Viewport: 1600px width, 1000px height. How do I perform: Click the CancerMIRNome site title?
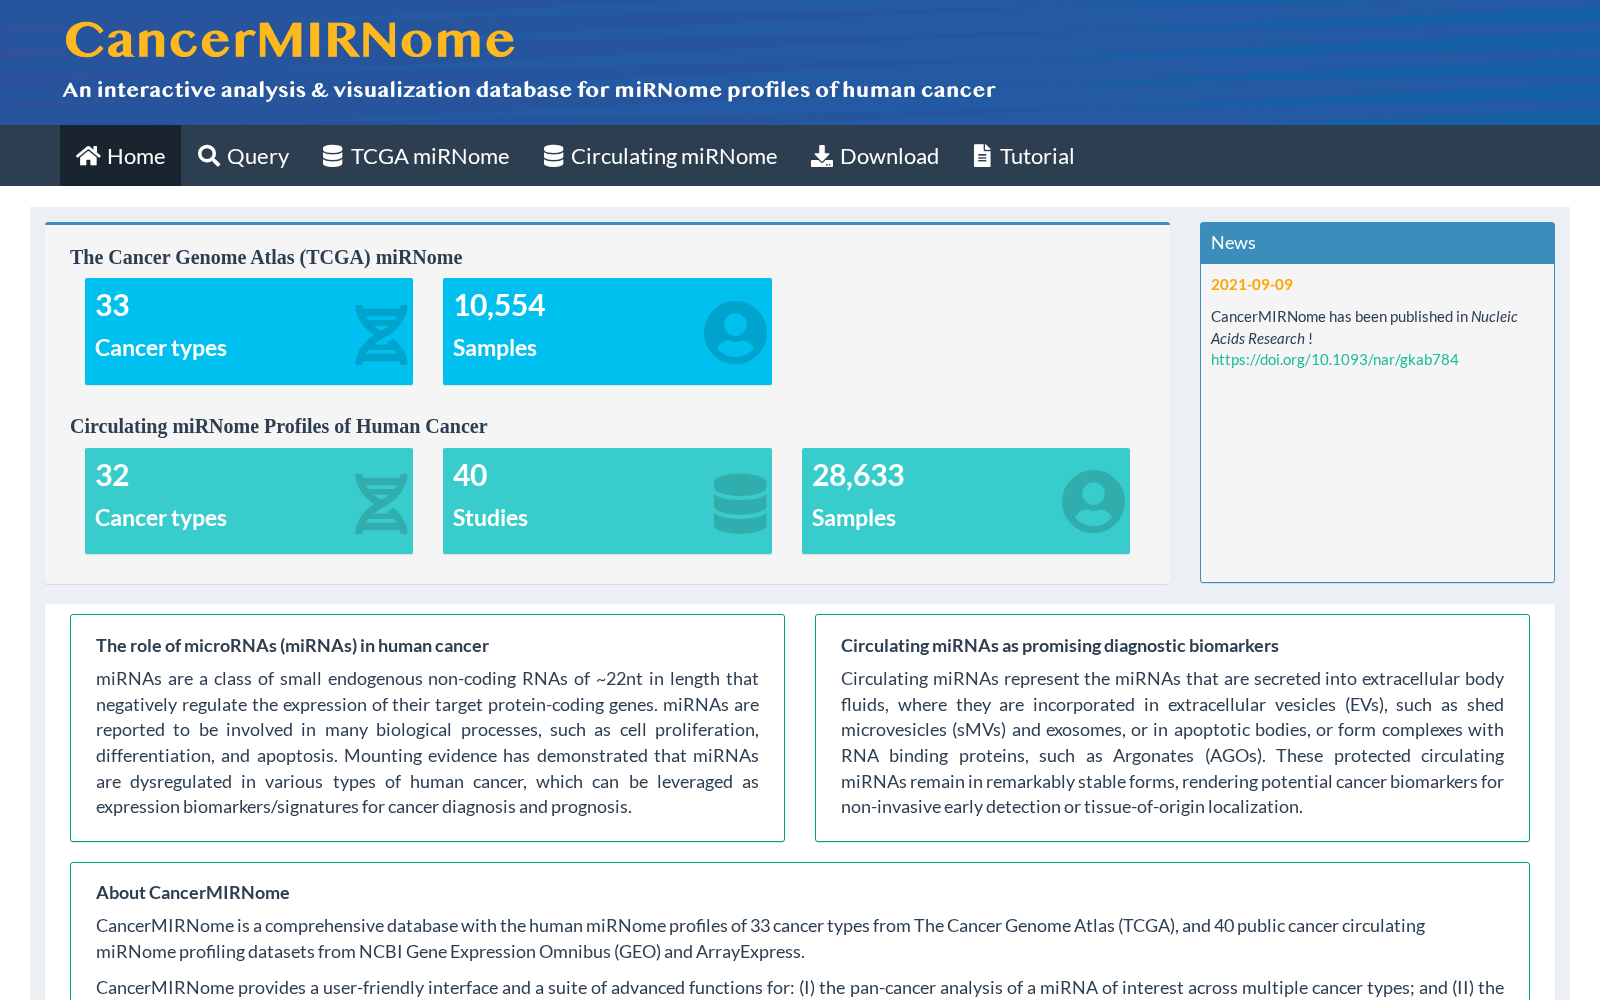[x=290, y=40]
